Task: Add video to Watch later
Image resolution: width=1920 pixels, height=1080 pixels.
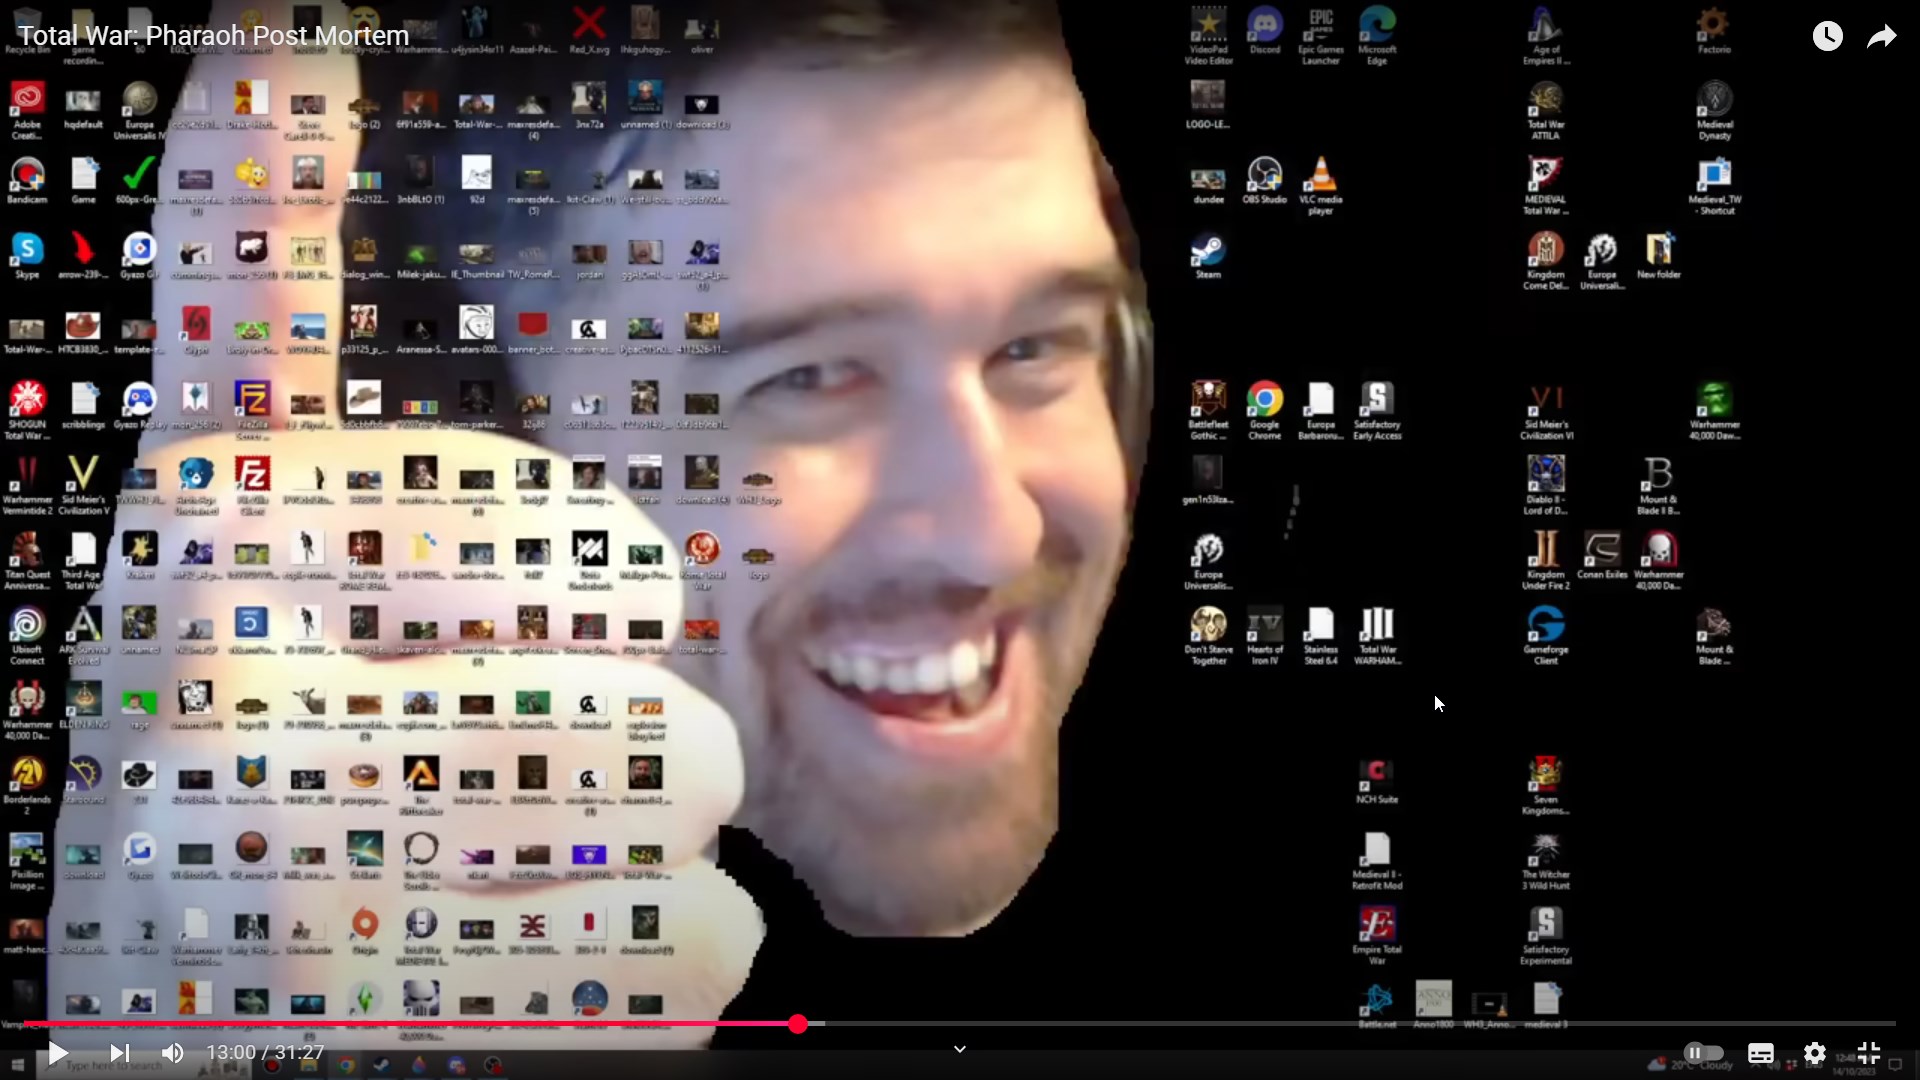Action: point(1828,36)
